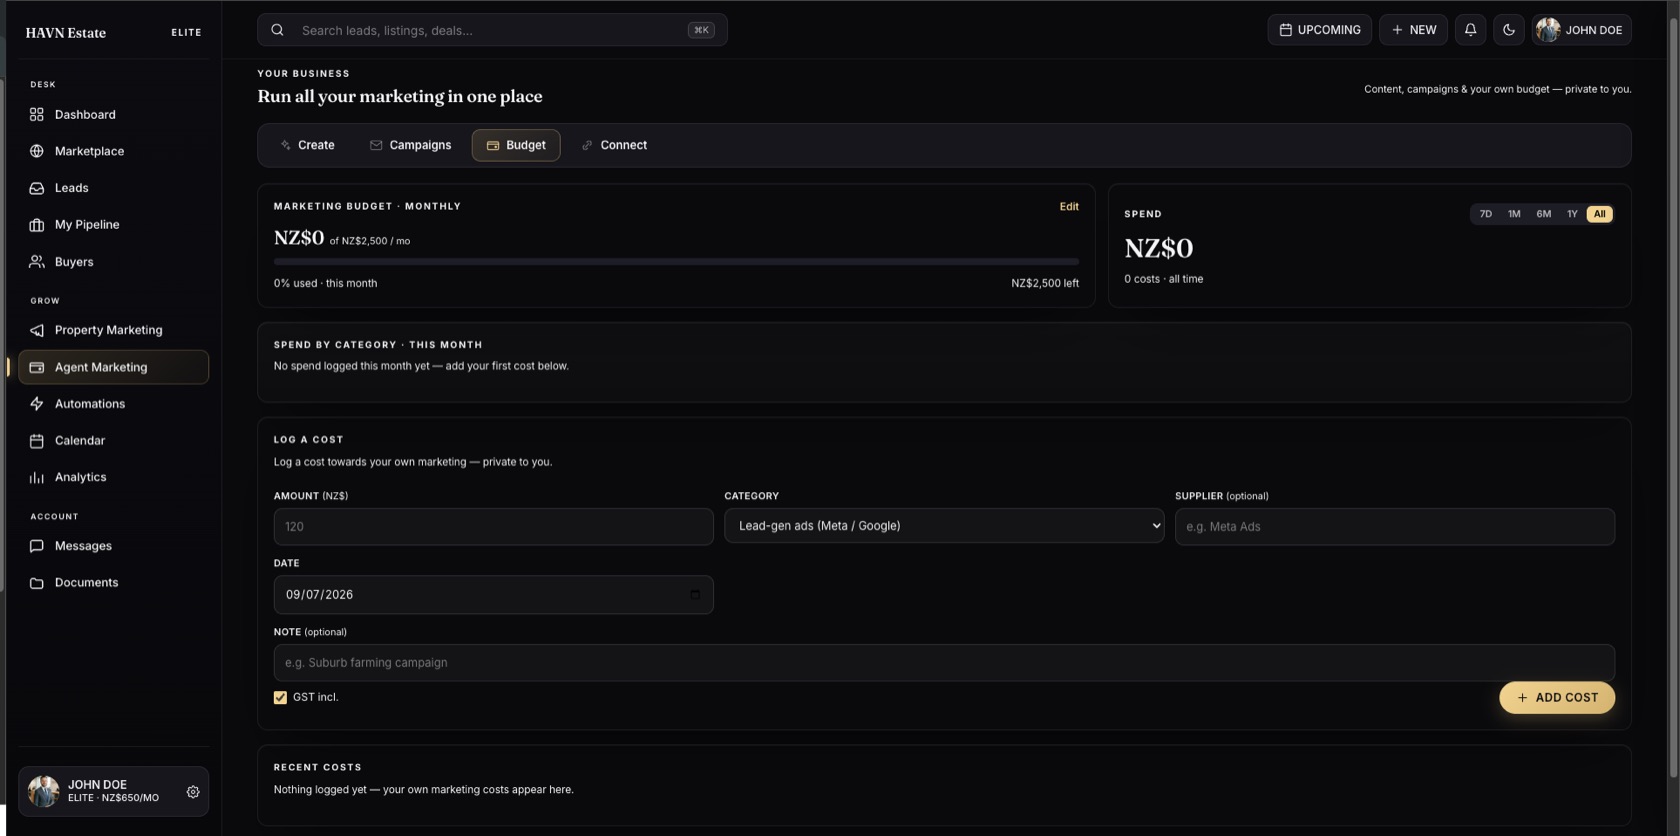Switch to the Campaigns tab

410,145
